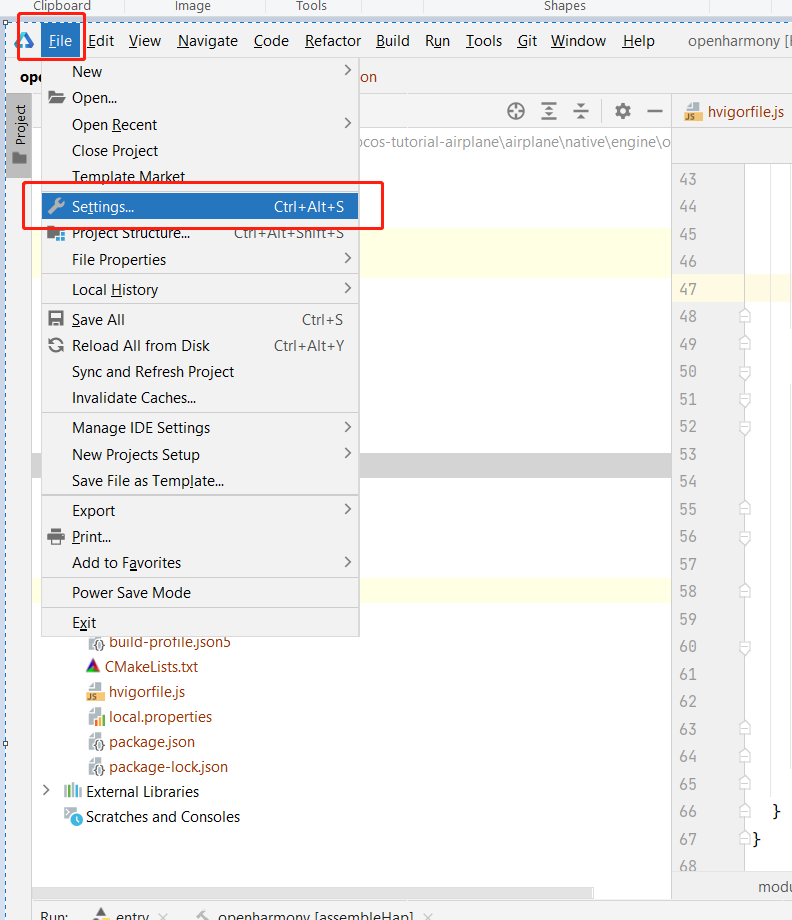The image size is (792, 920).
Task: Toggle code fold marker at line 60
Action: [x=744, y=647]
